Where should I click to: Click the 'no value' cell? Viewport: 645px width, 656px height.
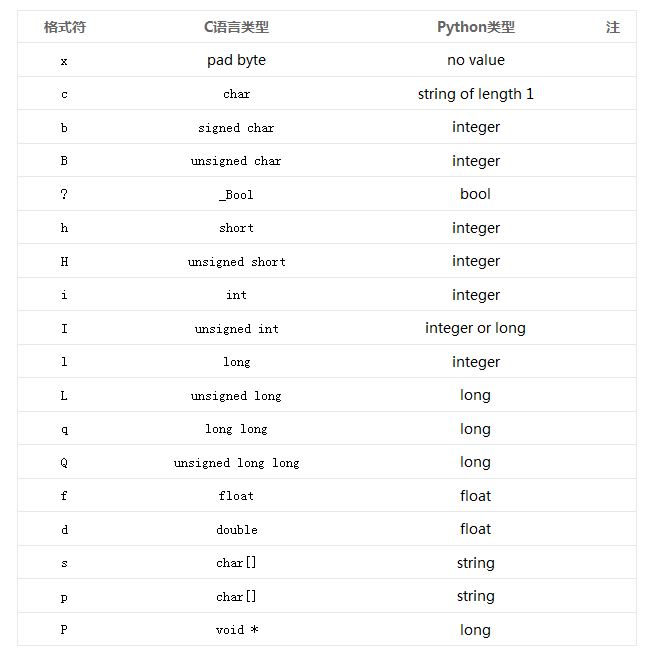[x=476, y=60]
